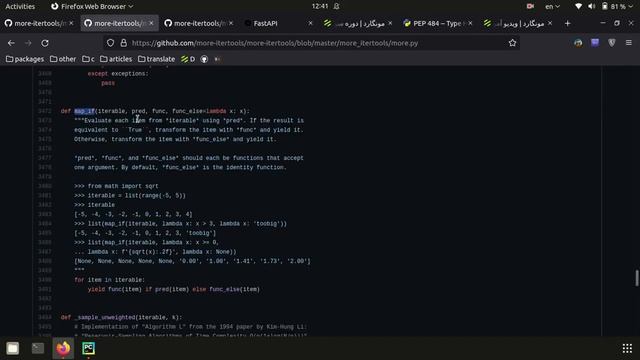640x360 pixels.
Task: Open the translate bookmarks folder
Action: pyautogui.click(x=156, y=59)
